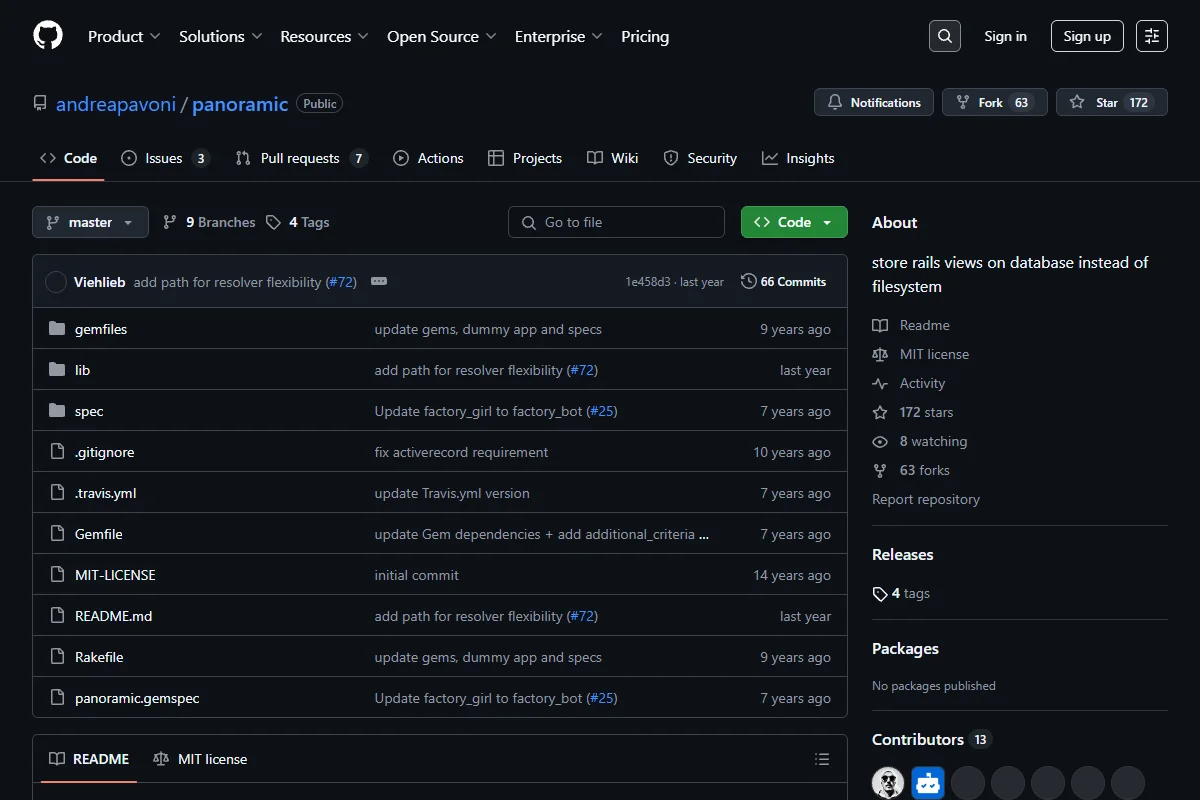Star the panoramic repository
This screenshot has height=800, width=1200.
coord(1112,102)
